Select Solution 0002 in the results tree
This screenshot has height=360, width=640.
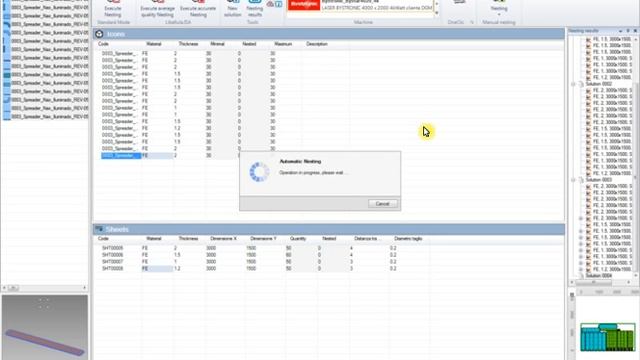[x=599, y=84]
